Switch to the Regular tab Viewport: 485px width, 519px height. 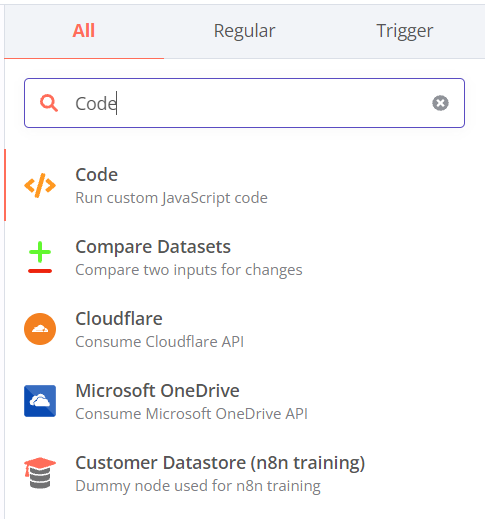[244, 31]
